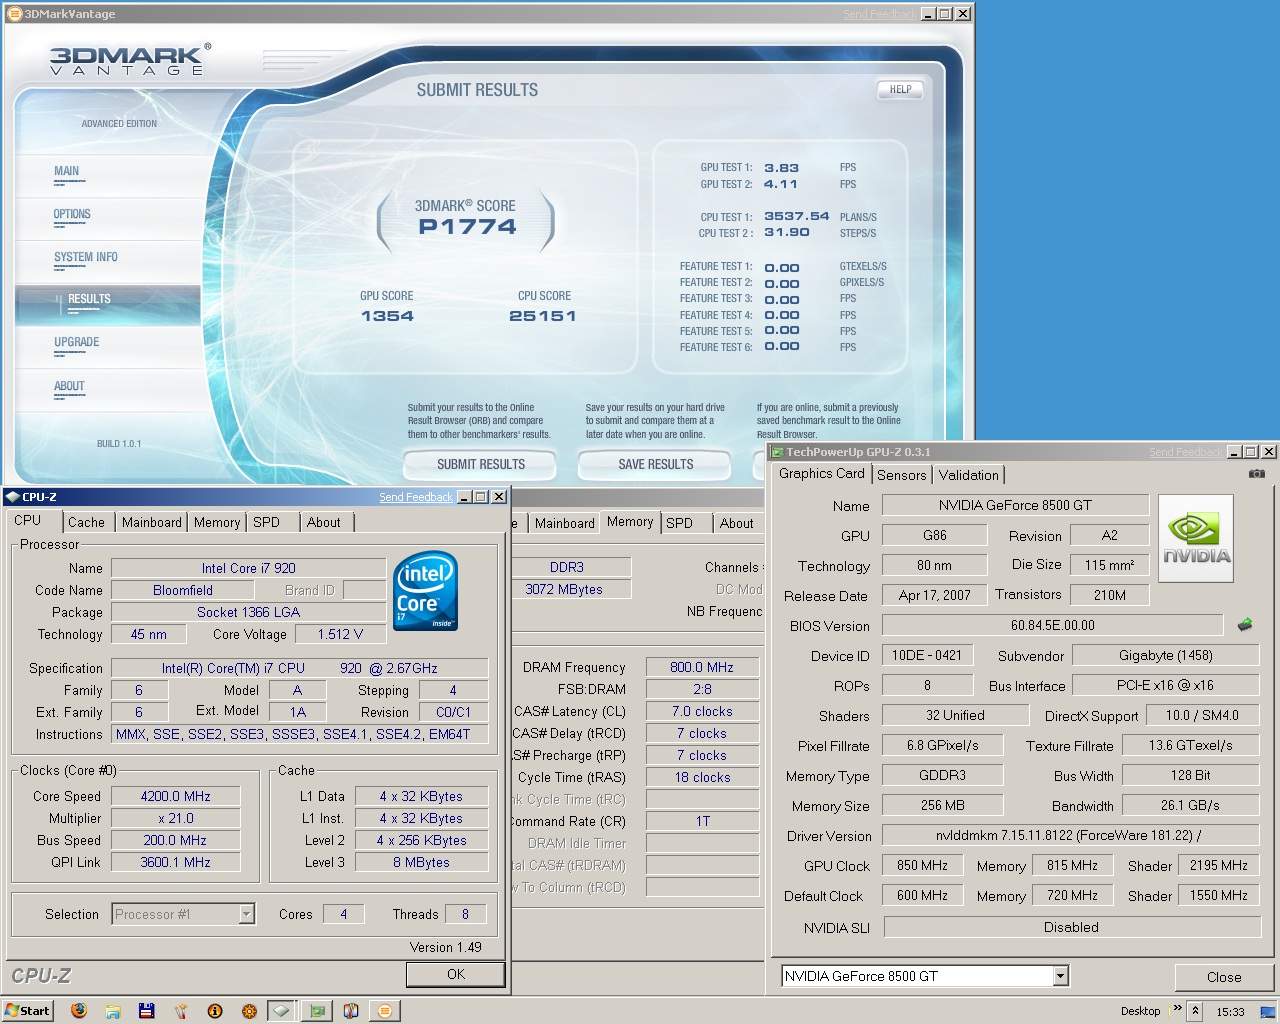Click the CPU name Intel Core i7 920
The image size is (1280, 1024).
pos(249,568)
